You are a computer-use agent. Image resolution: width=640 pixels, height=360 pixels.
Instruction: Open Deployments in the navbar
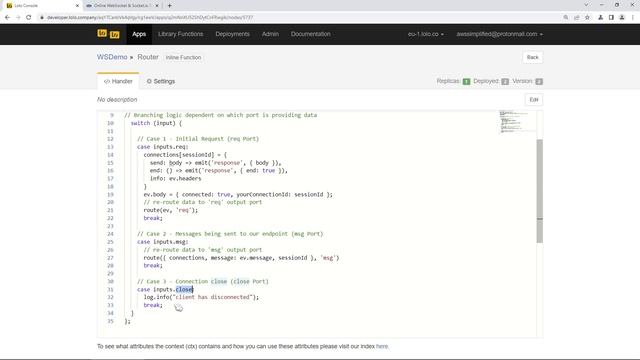point(232,34)
